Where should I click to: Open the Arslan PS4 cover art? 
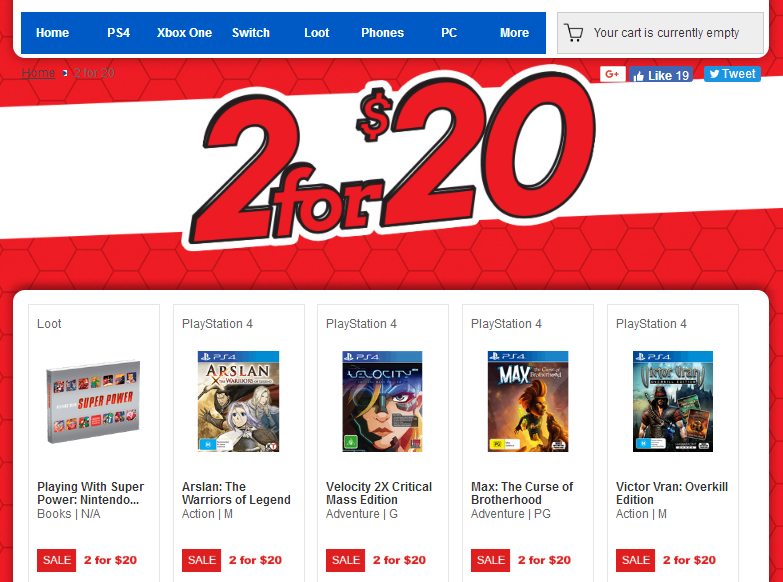(x=238, y=401)
